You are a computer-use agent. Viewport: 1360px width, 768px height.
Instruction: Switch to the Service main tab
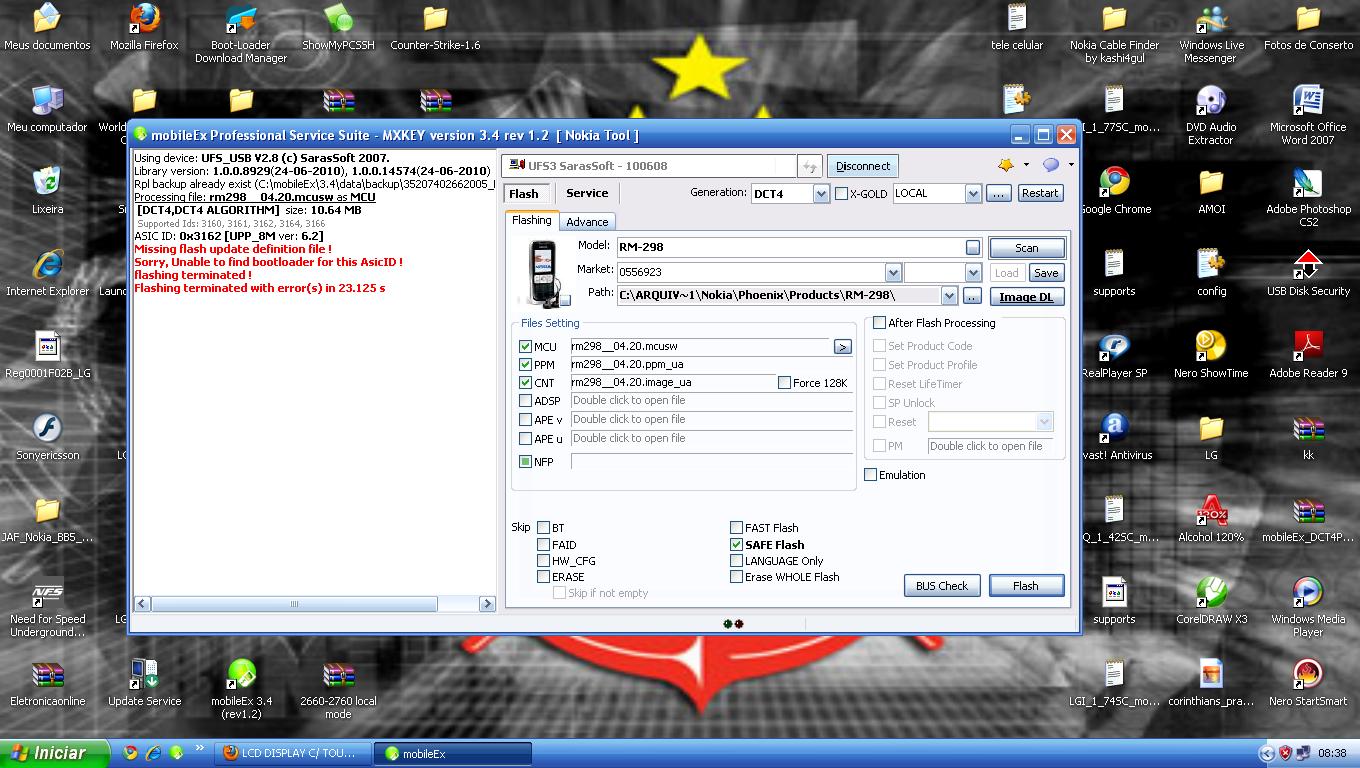[587, 193]
